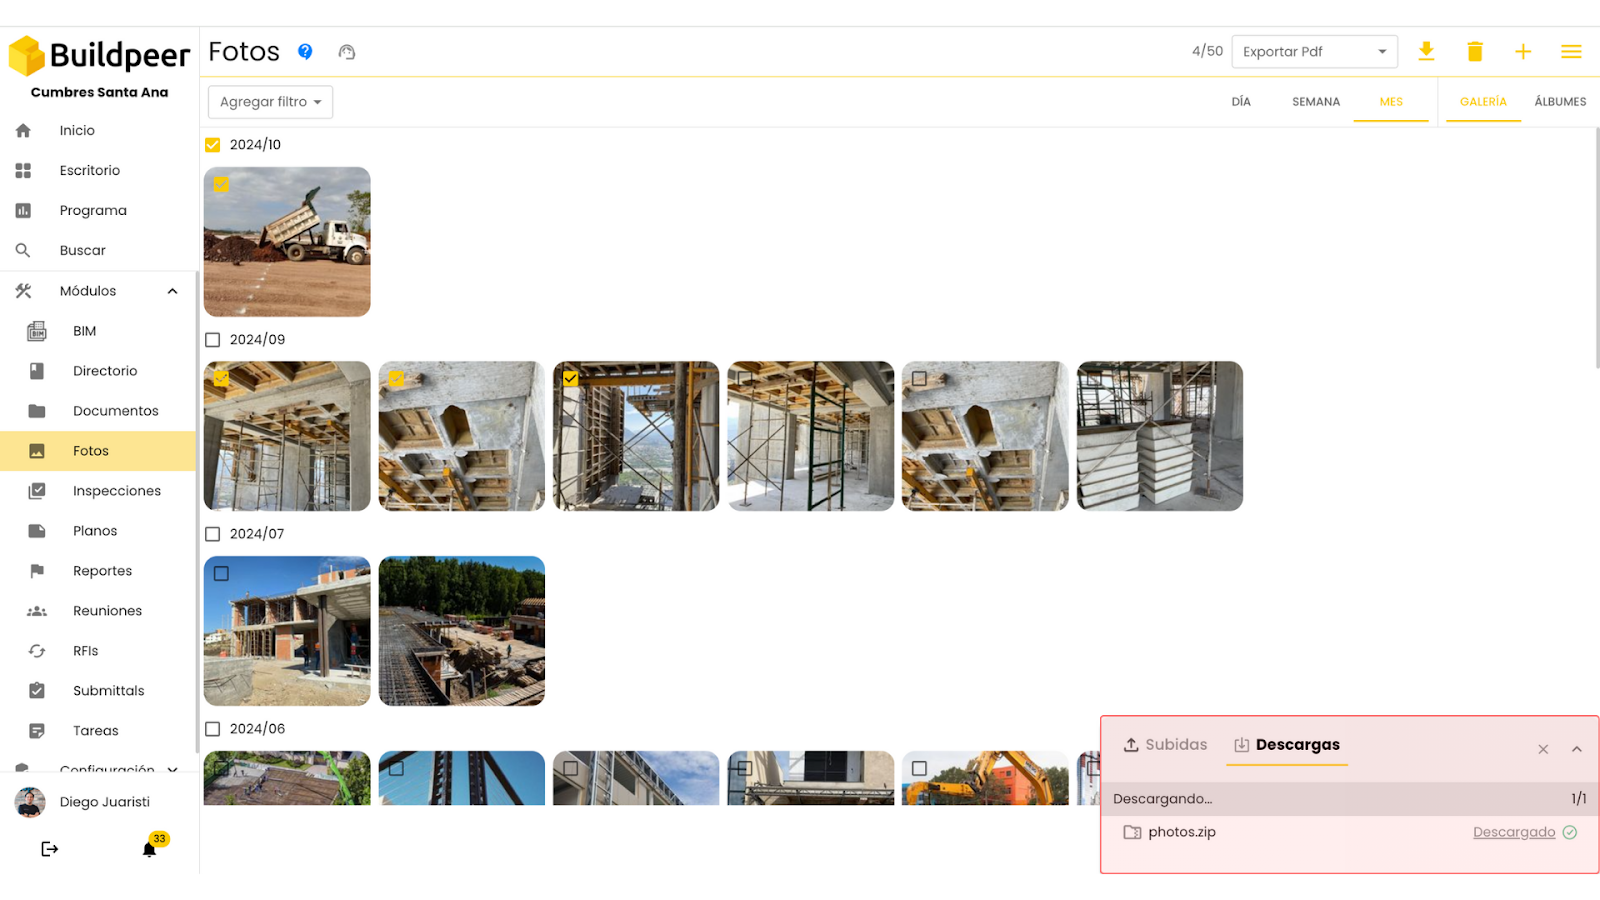Uncheck the dump truck photo checkbox

tap(221, 184)
